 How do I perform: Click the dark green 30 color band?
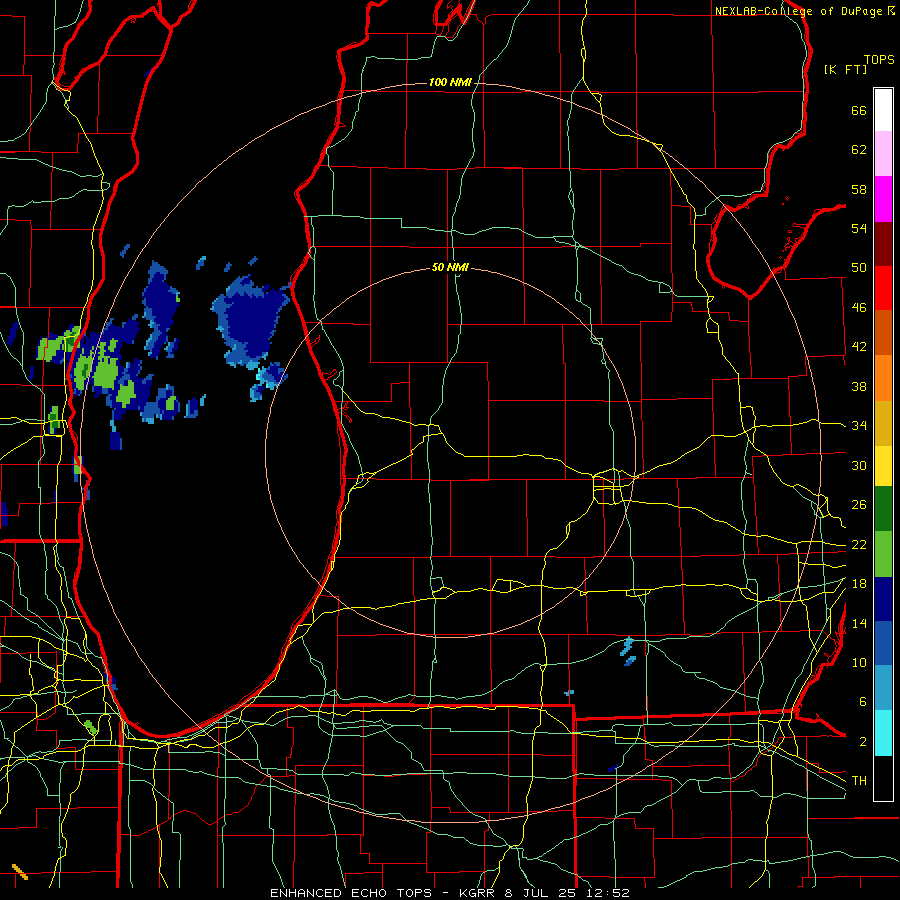[883, 509]
